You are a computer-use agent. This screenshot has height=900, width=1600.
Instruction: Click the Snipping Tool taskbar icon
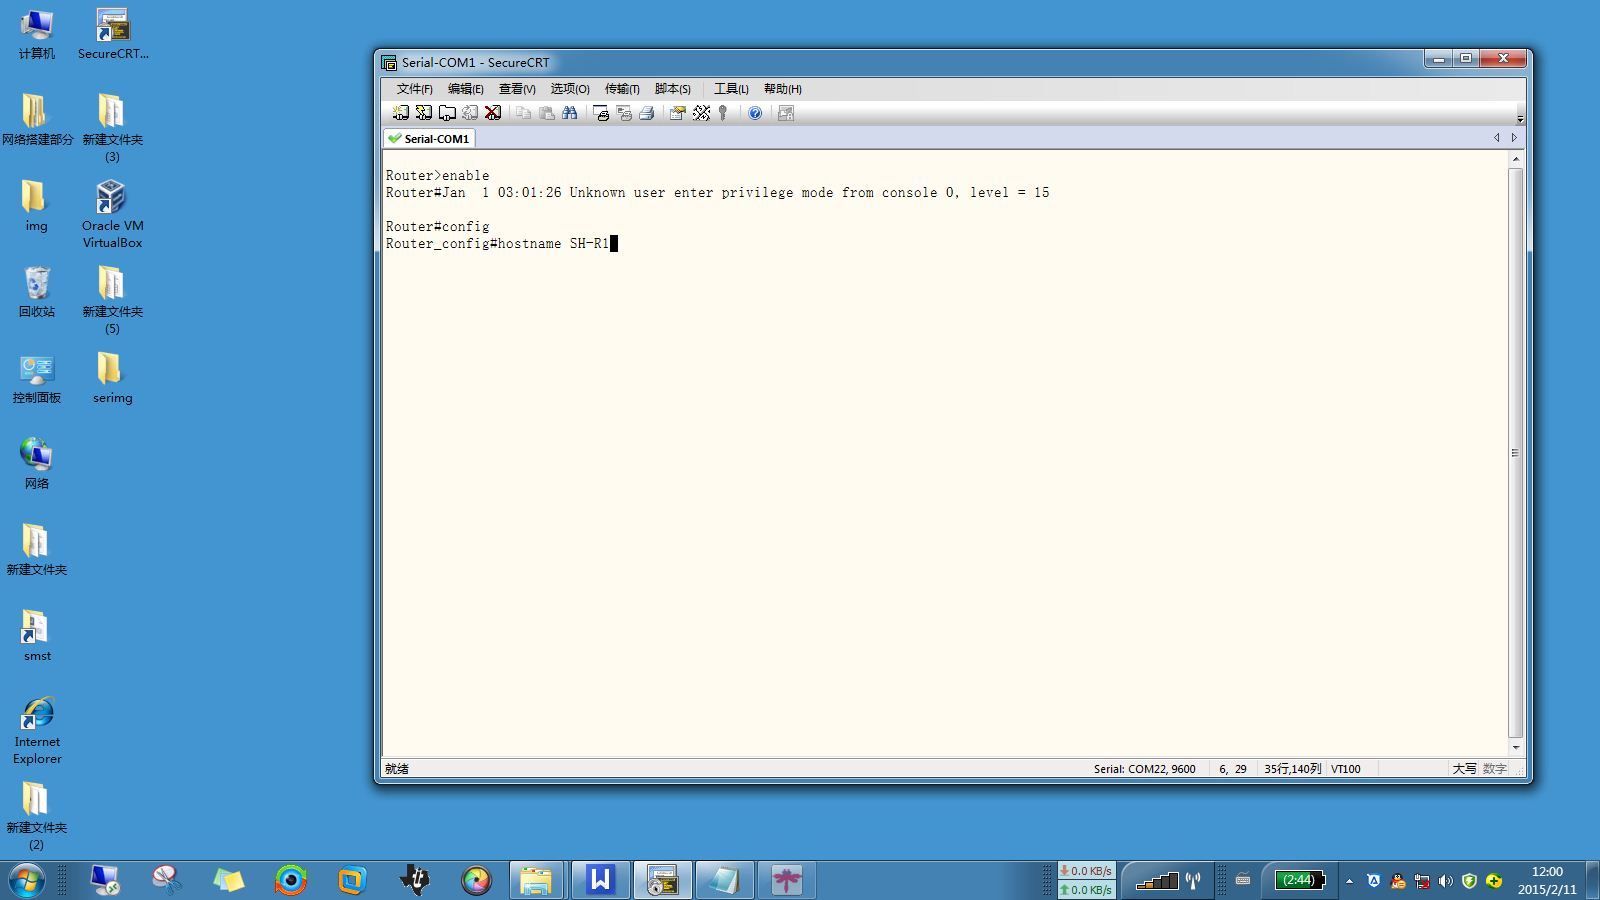[167, 880]
